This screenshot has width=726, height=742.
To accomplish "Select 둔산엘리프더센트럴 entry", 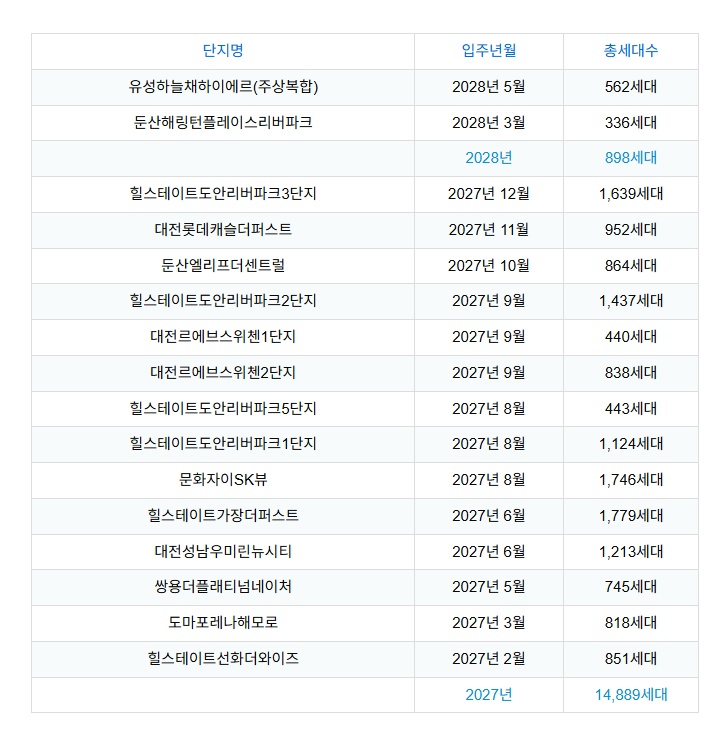I will pos(222,266).
